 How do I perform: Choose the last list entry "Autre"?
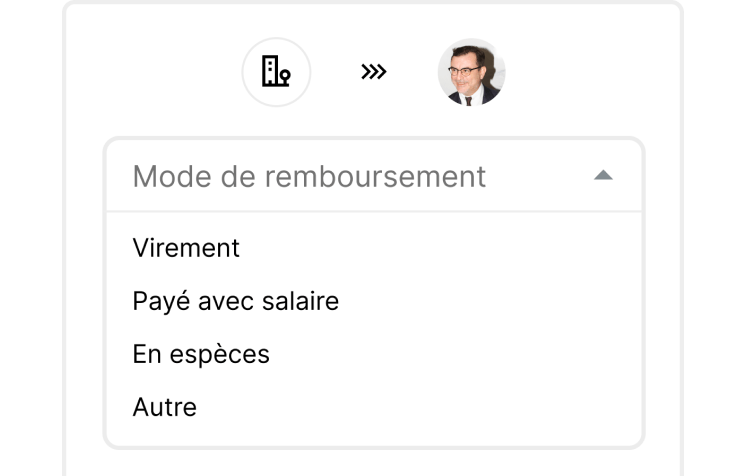165,407
